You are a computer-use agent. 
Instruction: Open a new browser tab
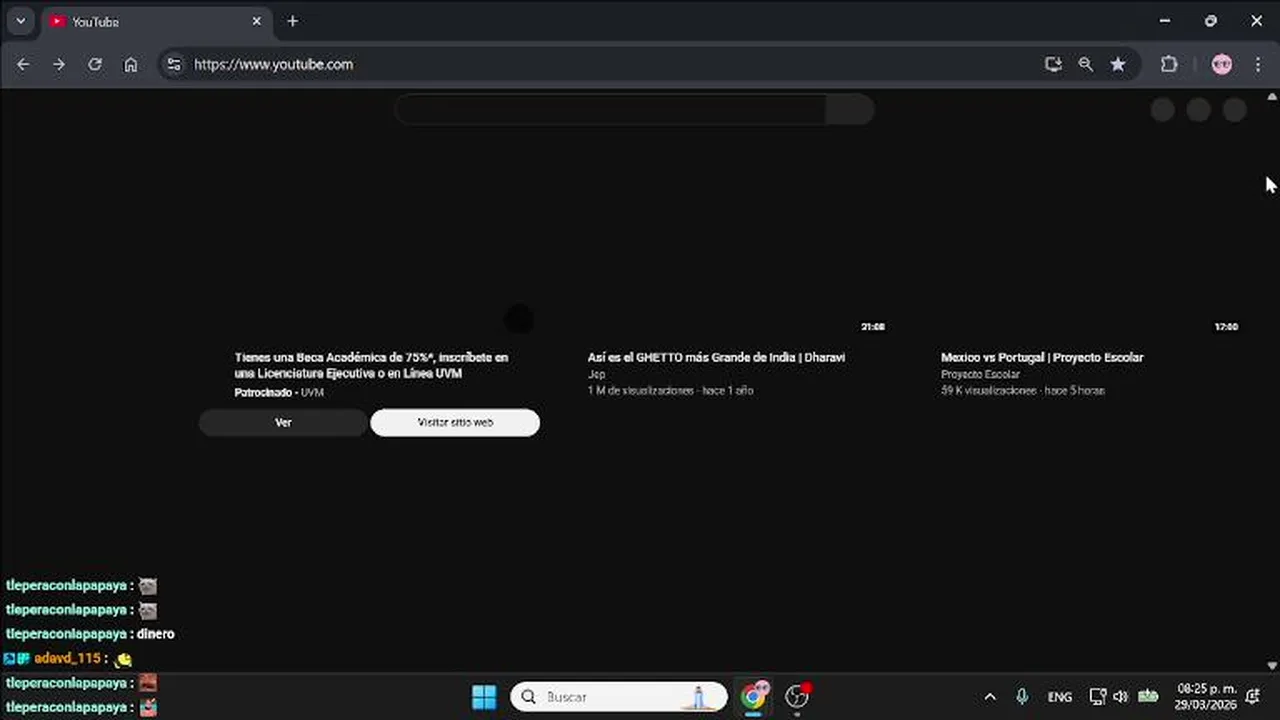(292, 21)
